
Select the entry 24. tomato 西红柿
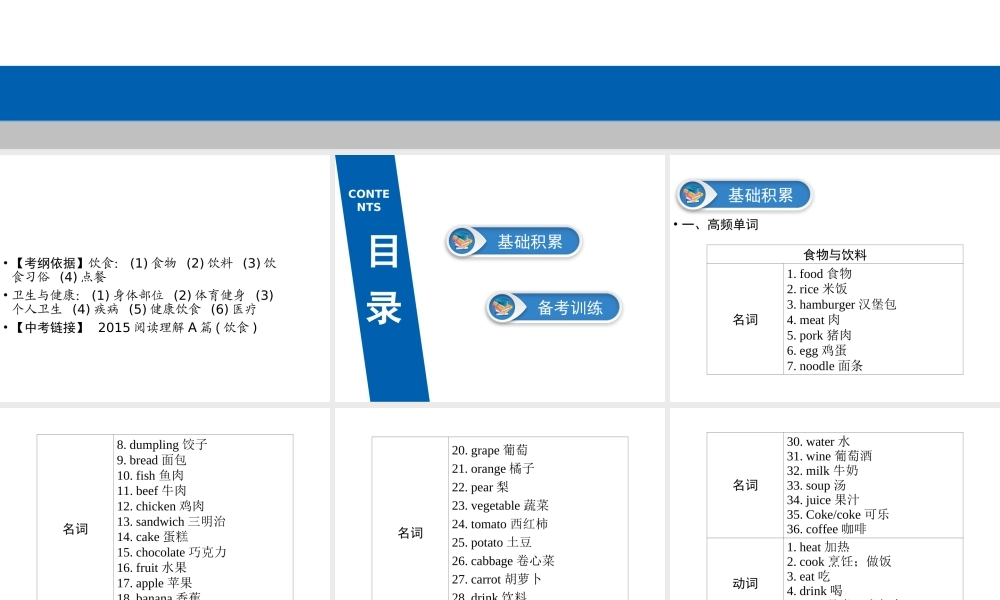[500, 524]
